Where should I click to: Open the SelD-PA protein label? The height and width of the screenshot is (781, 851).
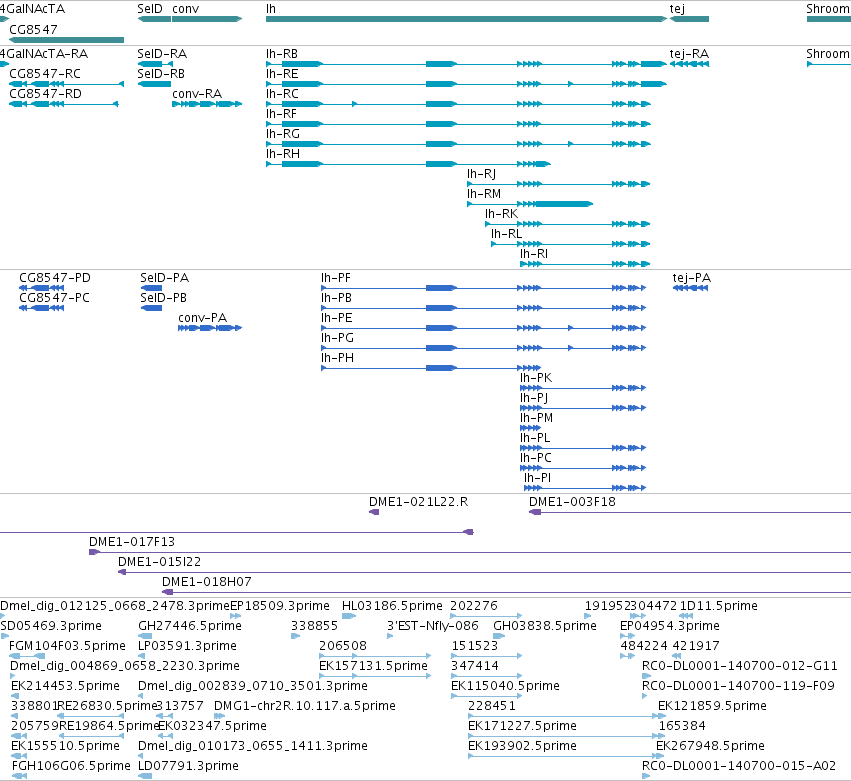(164, 278)
